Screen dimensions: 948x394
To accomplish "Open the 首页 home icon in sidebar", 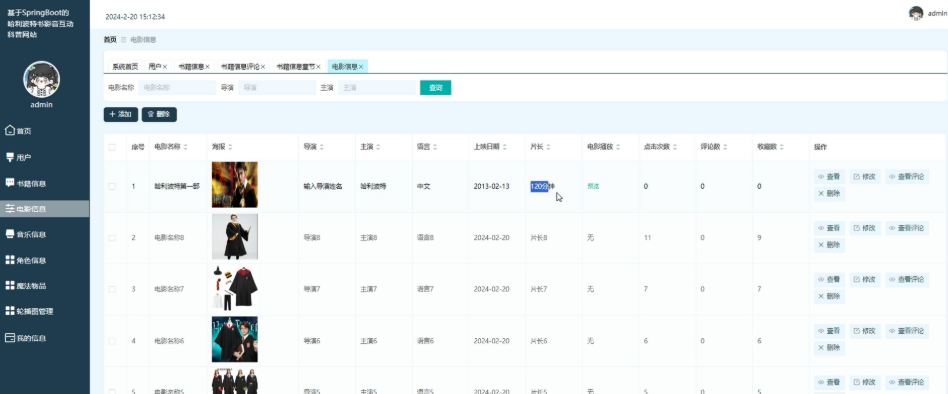I will [x=10, y=130].
